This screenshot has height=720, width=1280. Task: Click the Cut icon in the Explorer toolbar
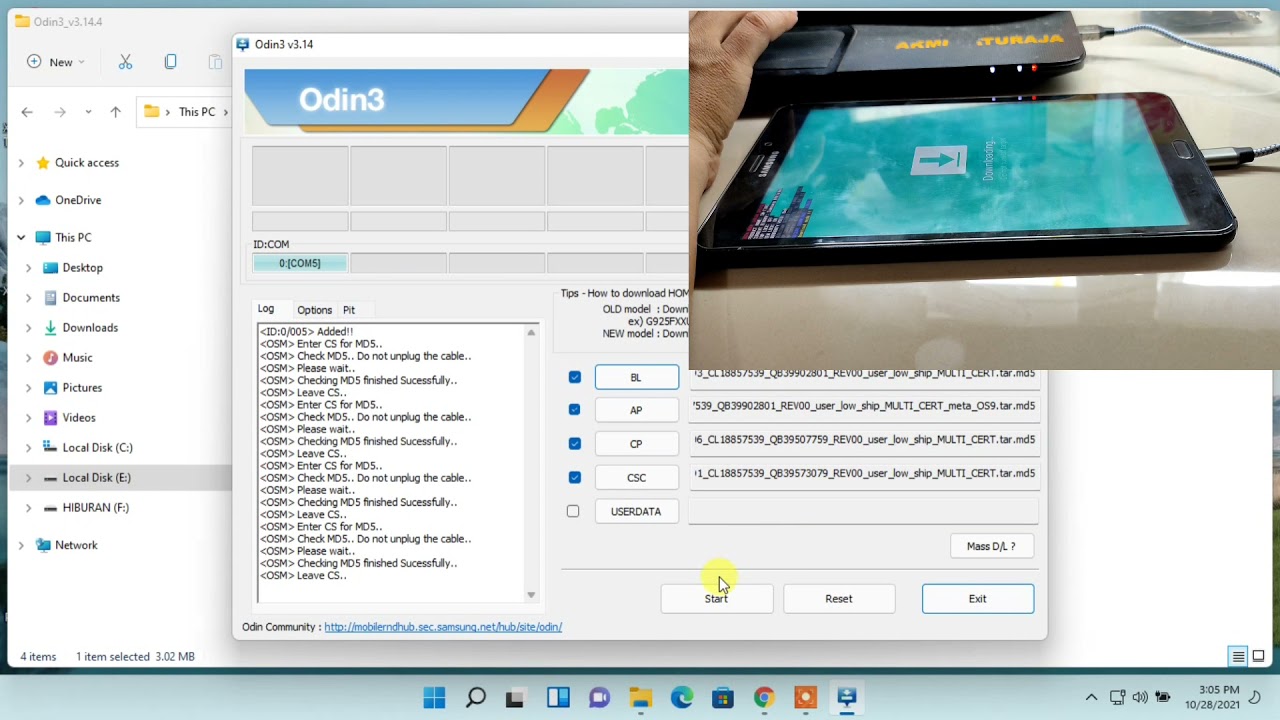pyautogui.click(x=125, y=62)
